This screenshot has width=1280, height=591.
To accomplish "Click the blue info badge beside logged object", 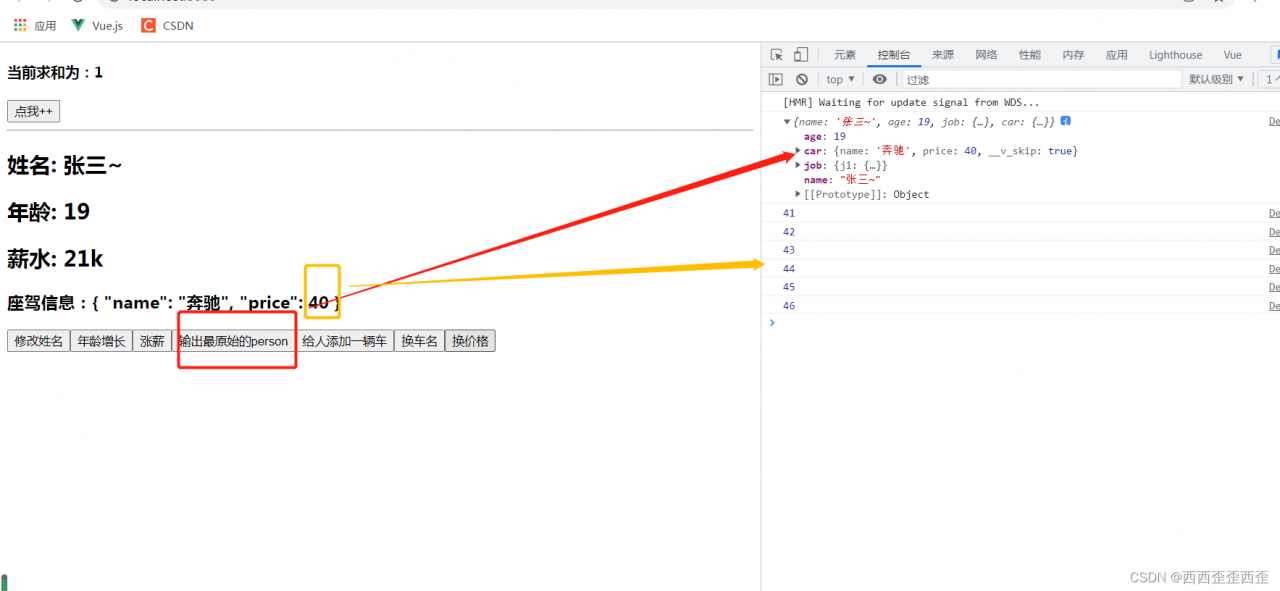I will tap(1066, 121).
